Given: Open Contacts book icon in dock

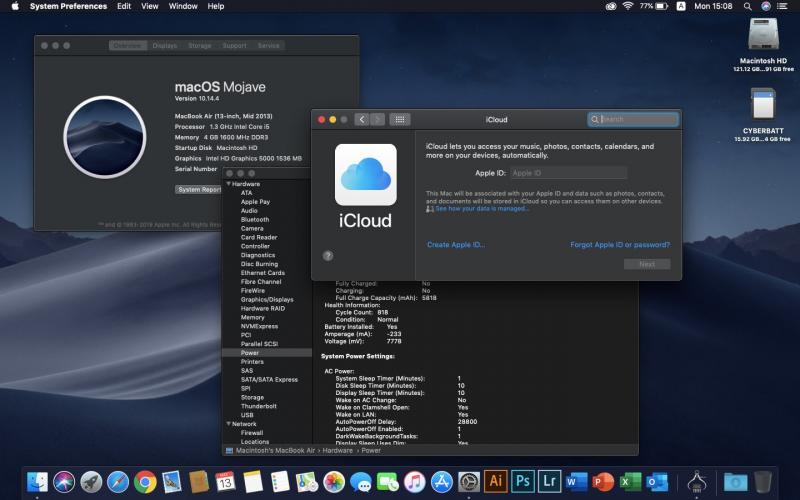Looking at the screenshot, I should [199, 482].
